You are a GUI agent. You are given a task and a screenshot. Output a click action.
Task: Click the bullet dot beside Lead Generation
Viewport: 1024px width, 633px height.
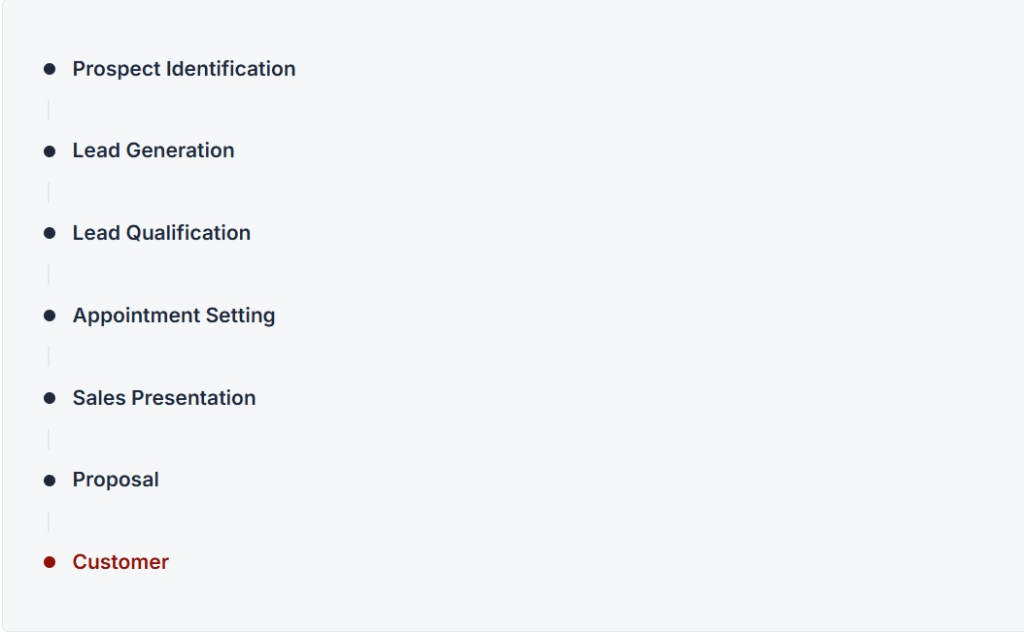(x=50, y=151)
